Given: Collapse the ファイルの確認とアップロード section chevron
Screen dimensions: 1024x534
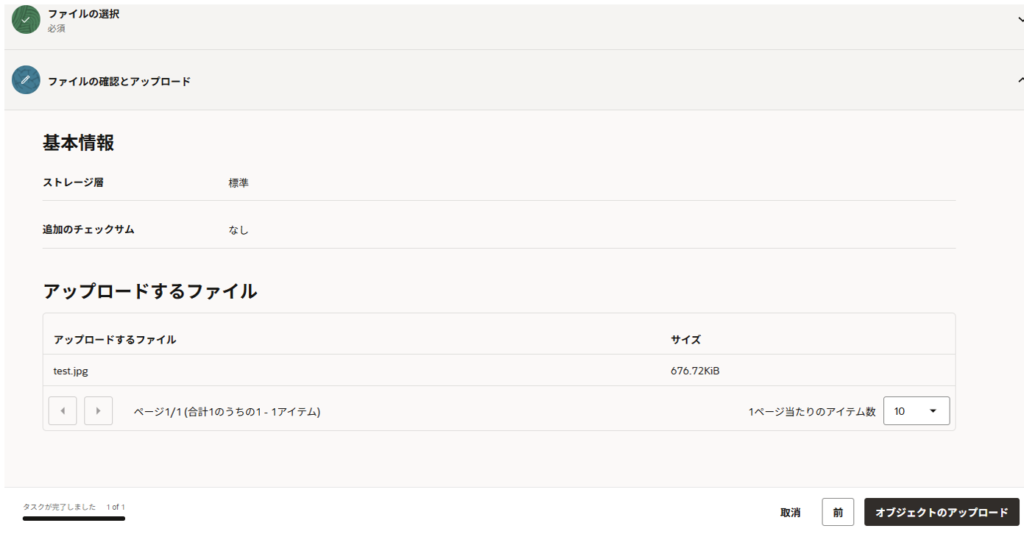Looking at the screenshot, I should pos(1019,79).
